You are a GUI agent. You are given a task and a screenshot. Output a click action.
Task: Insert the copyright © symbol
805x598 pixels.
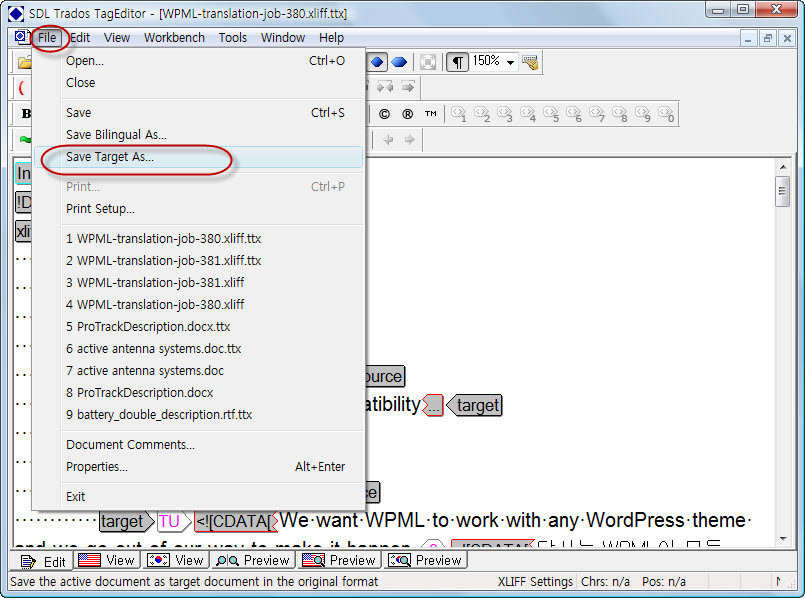(x=384, y=114)
